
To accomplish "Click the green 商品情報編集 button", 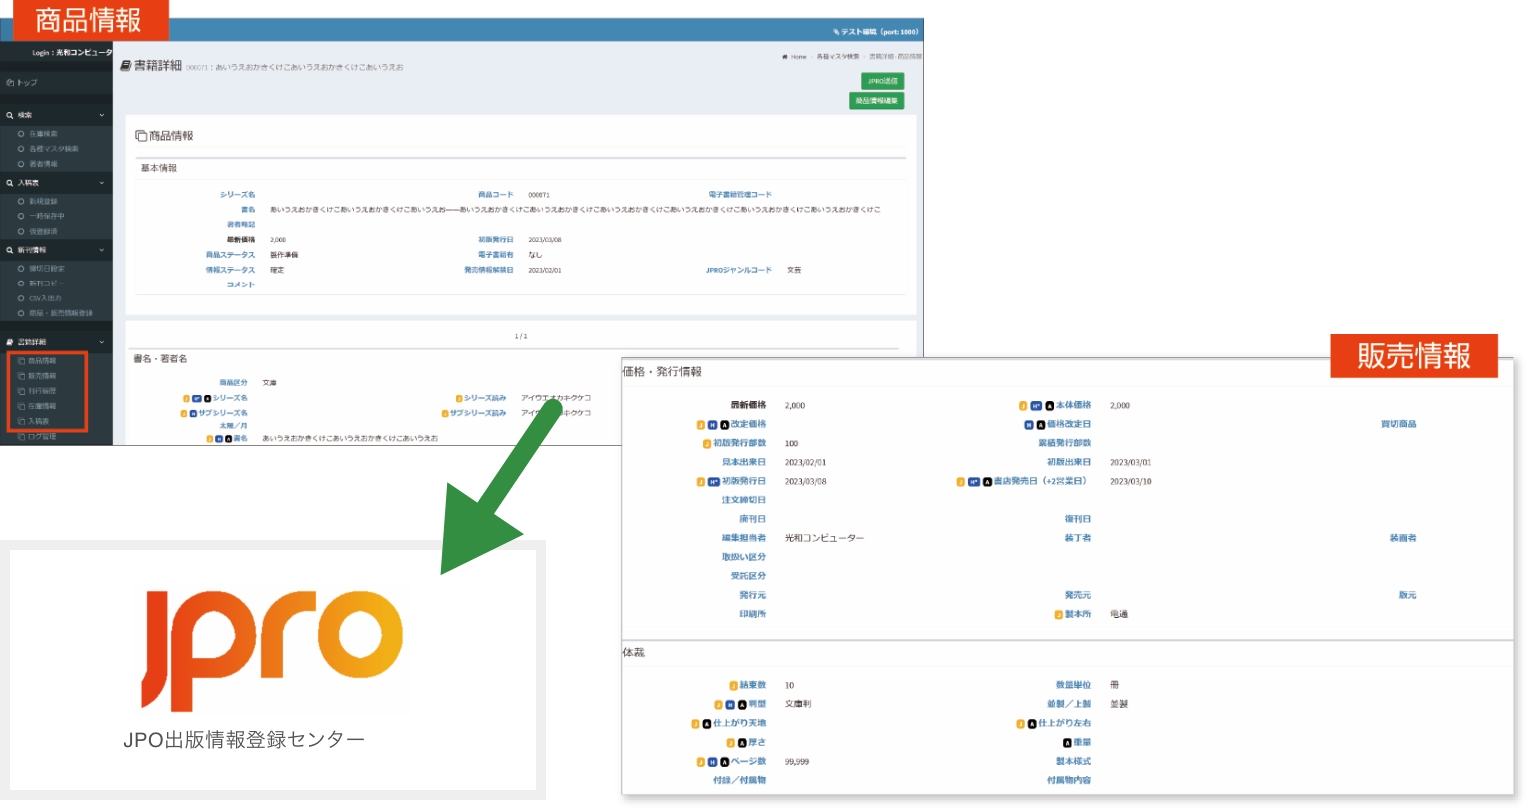I will pyautogui.click(x=877, y=101).
